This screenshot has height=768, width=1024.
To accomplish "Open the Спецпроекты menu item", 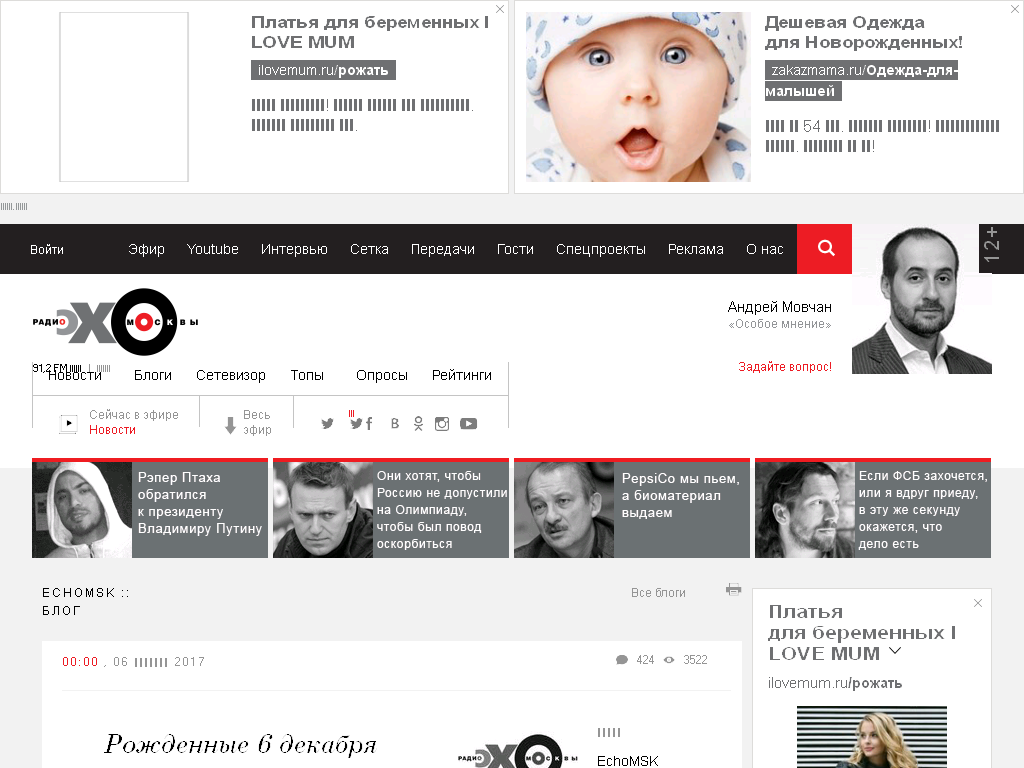I will 601,249.
